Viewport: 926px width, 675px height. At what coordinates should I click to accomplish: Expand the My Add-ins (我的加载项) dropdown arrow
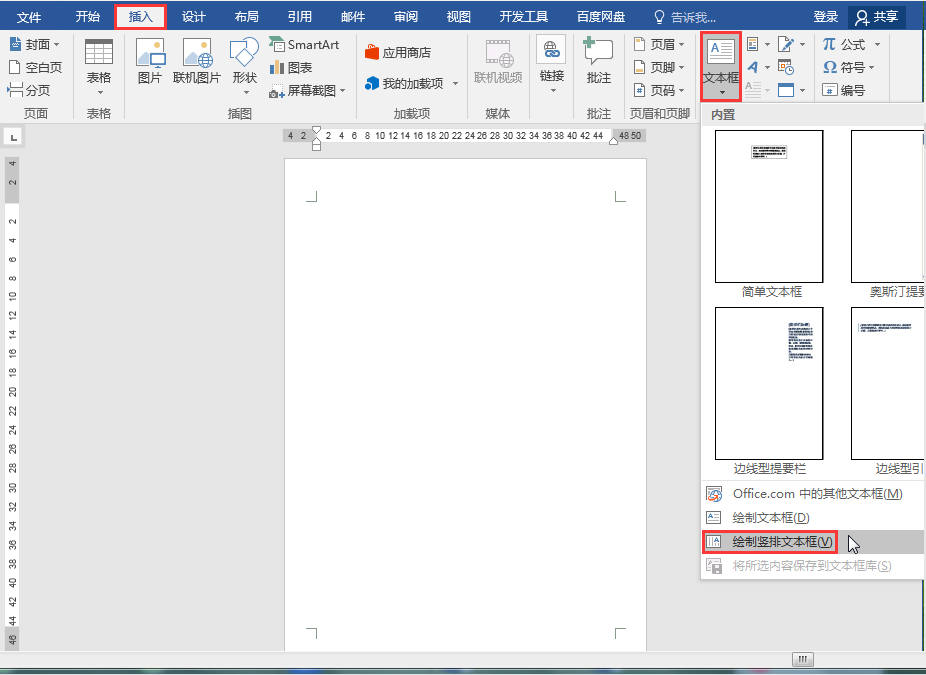tap(455, 84)
